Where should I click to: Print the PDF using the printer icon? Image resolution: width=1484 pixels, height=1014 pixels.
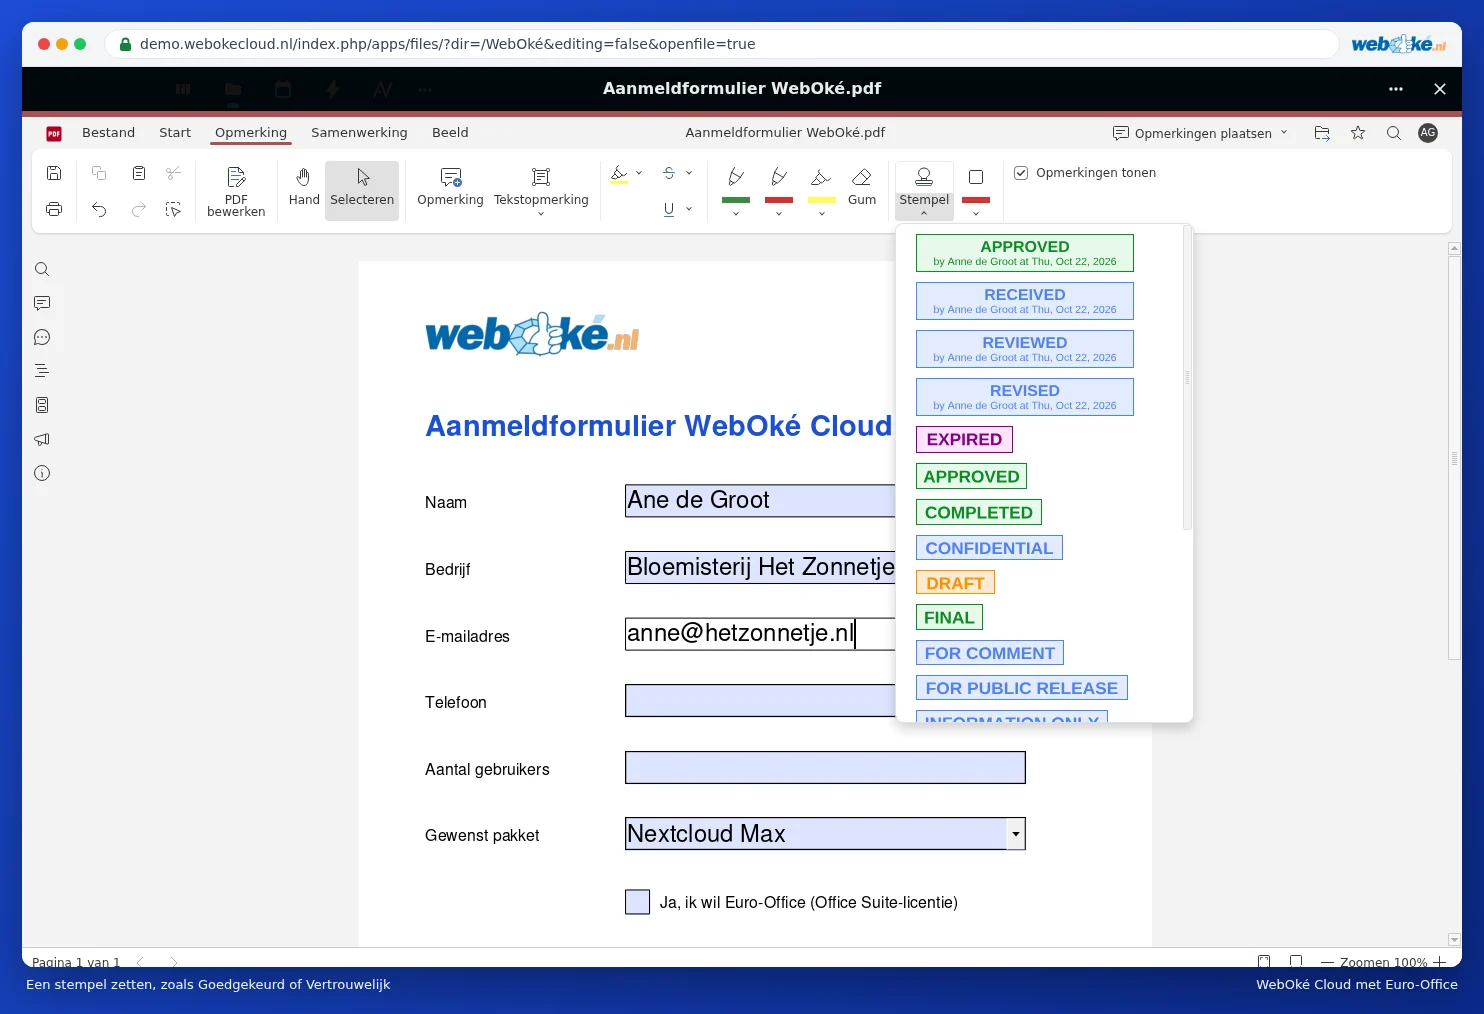[54, 209]
